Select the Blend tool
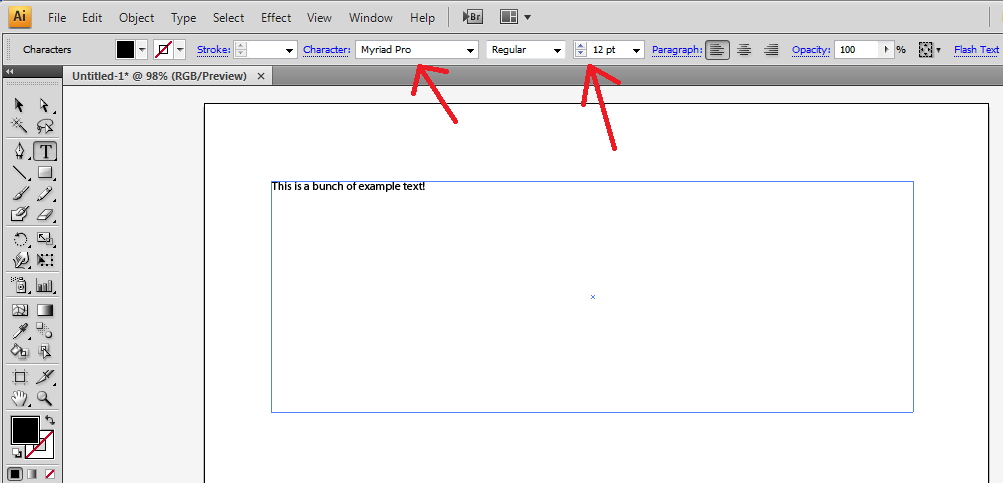 (45, 331)
